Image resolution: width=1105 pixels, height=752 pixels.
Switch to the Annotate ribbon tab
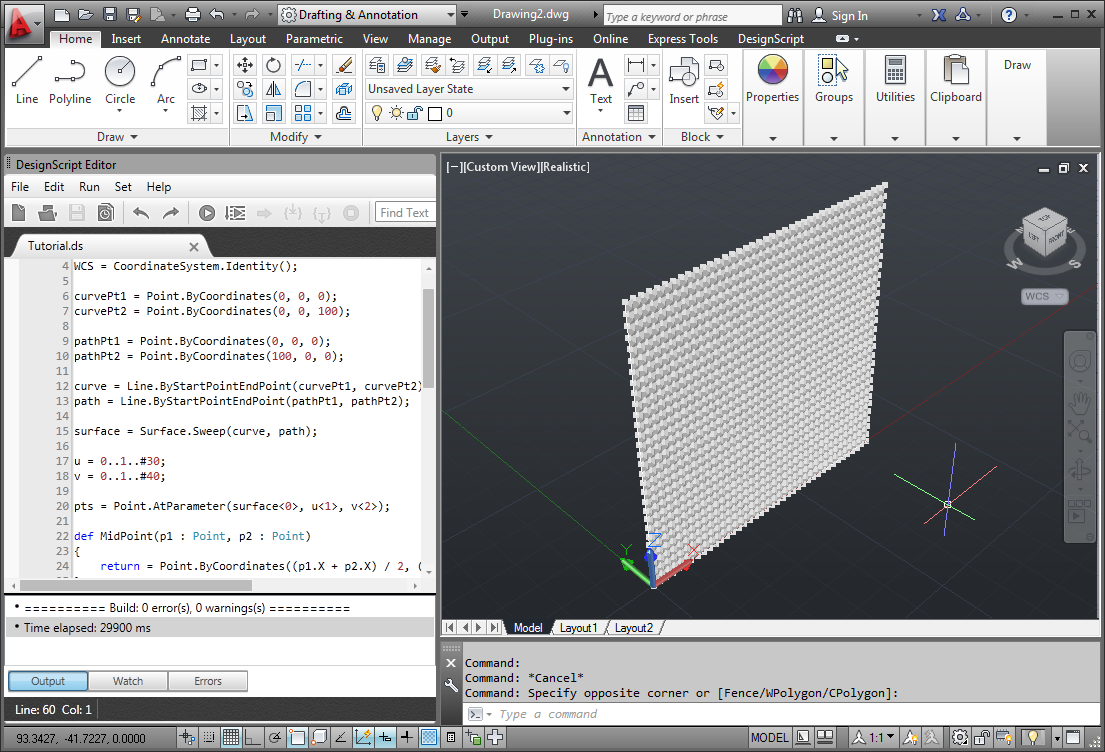click(186, 39)
